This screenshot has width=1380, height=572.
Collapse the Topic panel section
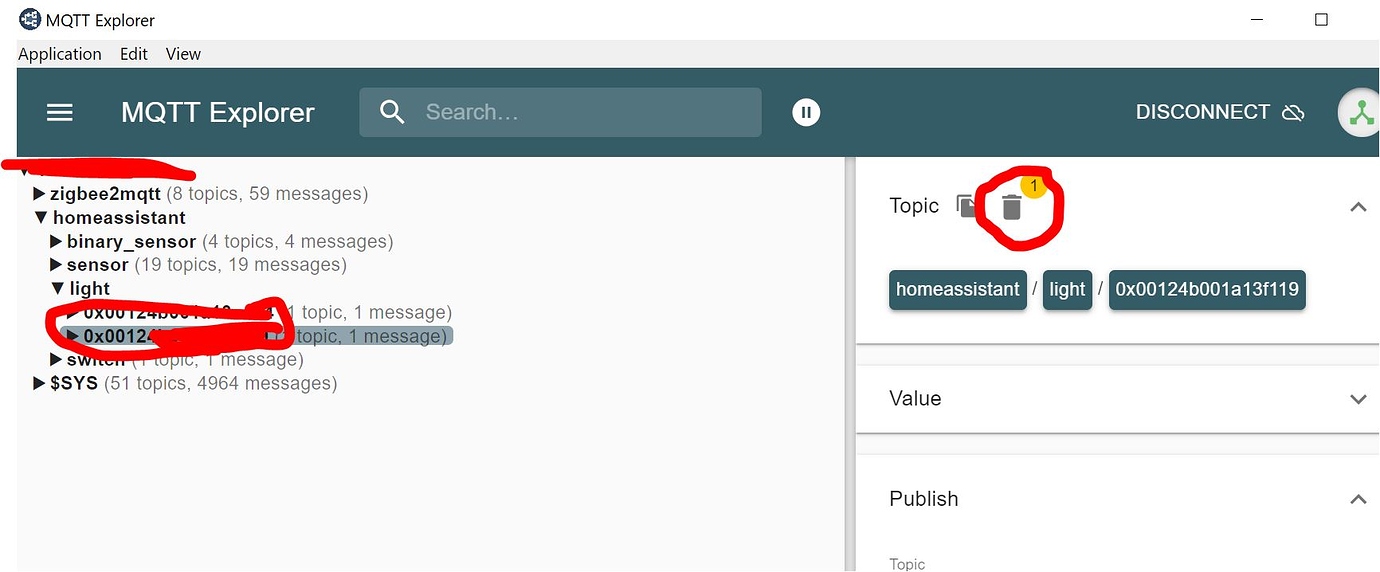point(1357,207)
